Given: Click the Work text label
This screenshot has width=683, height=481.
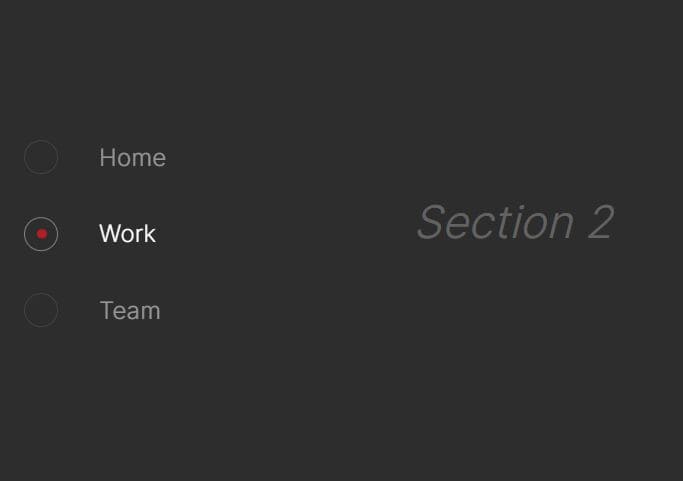Looking at the screenshot, I should pos(127,234).
